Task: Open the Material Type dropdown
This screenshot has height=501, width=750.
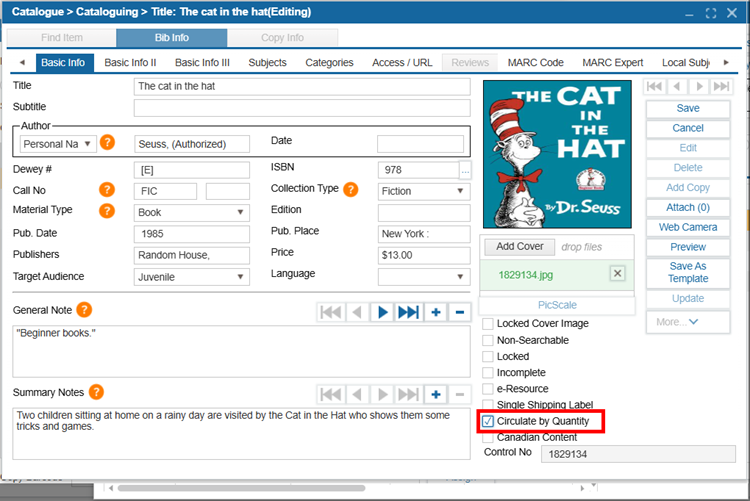Action: pos(191,212)
